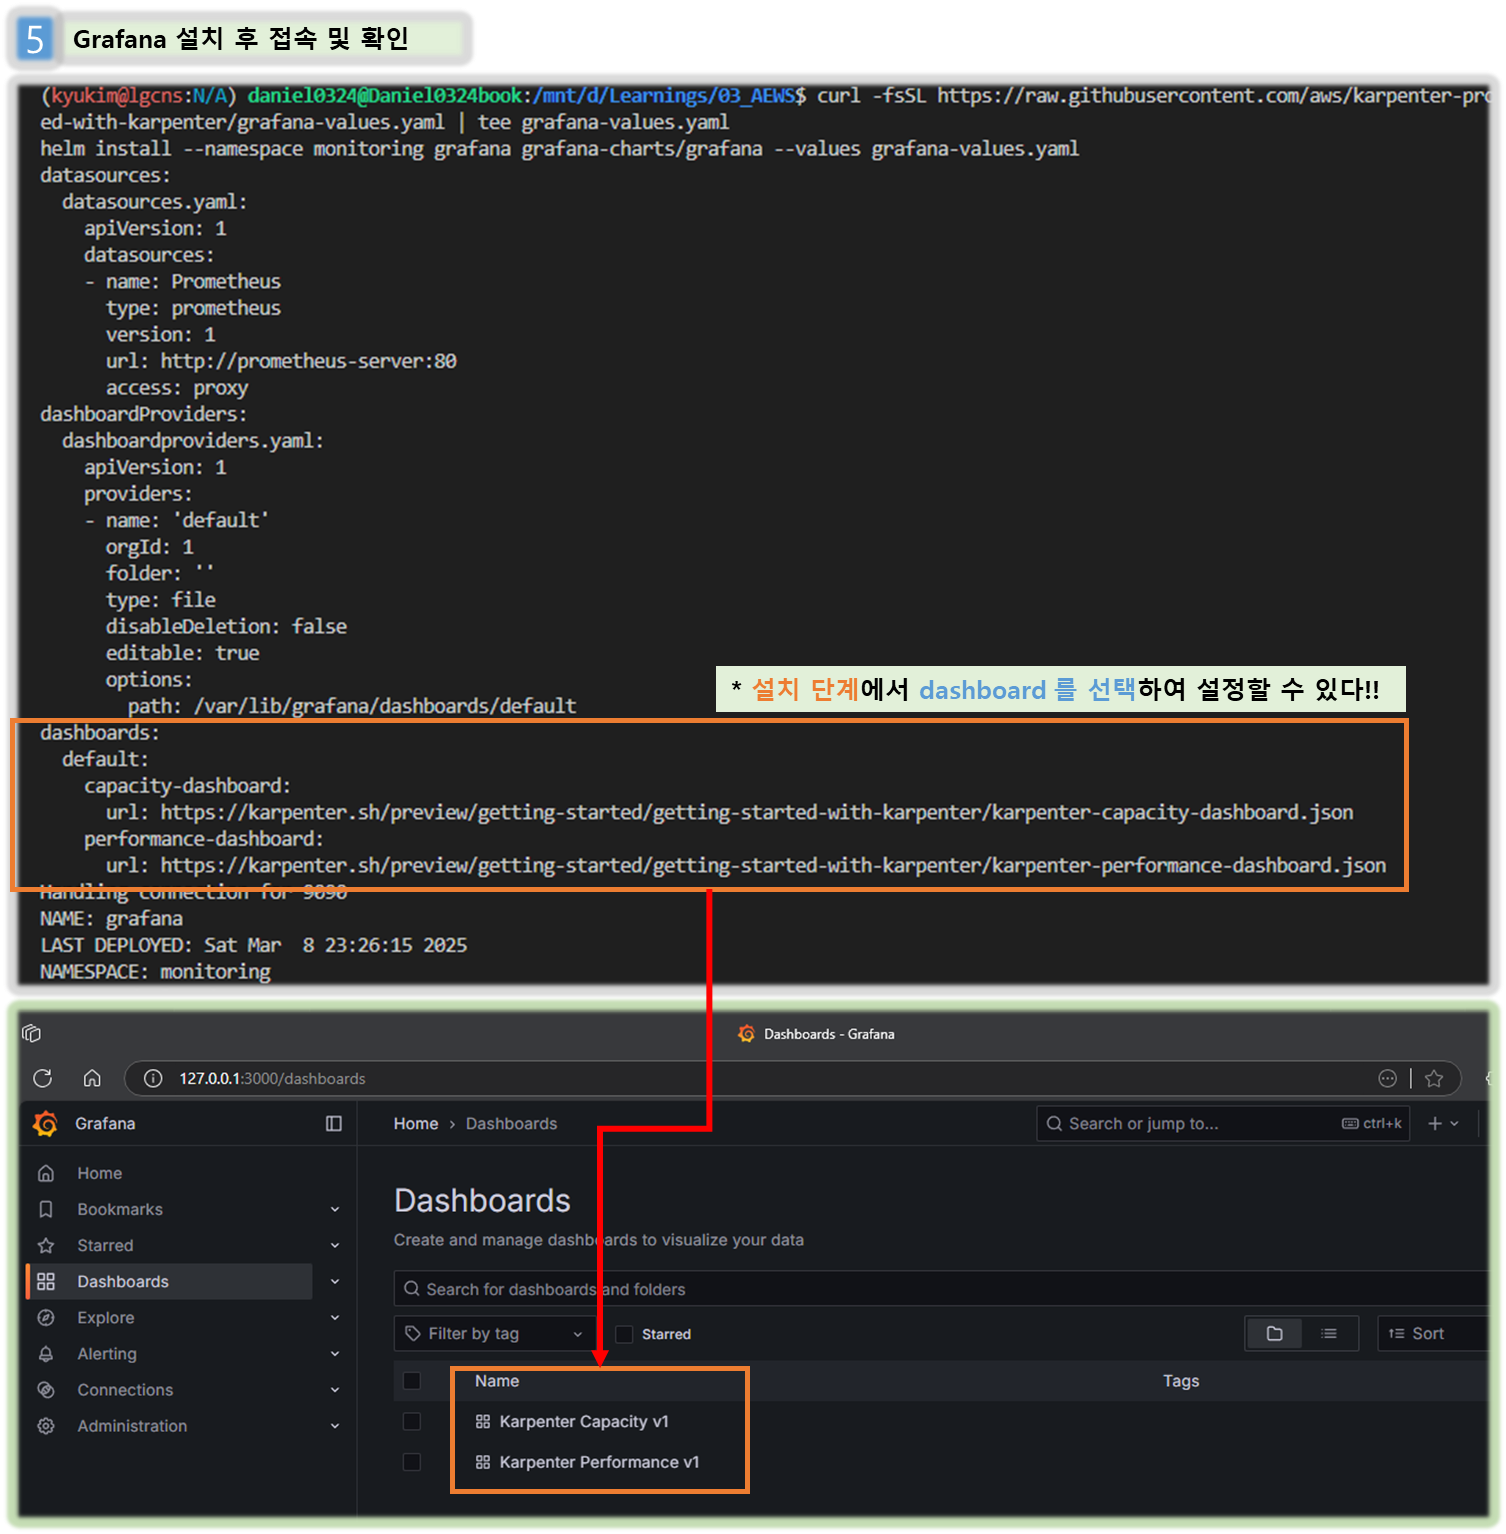Open Bookmarks in the sidebar menu

point(120,1209)
